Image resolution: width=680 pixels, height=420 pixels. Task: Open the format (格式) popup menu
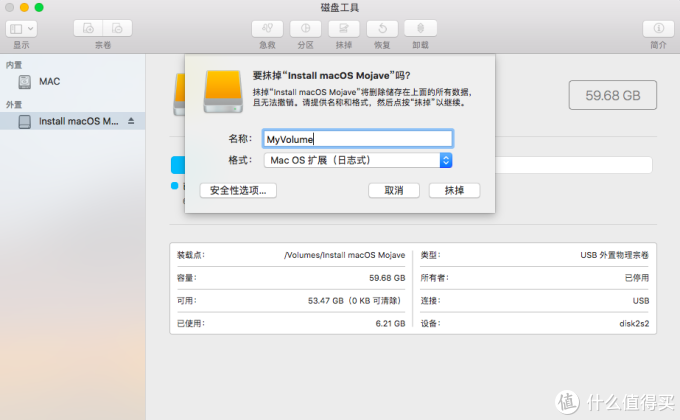358,161
